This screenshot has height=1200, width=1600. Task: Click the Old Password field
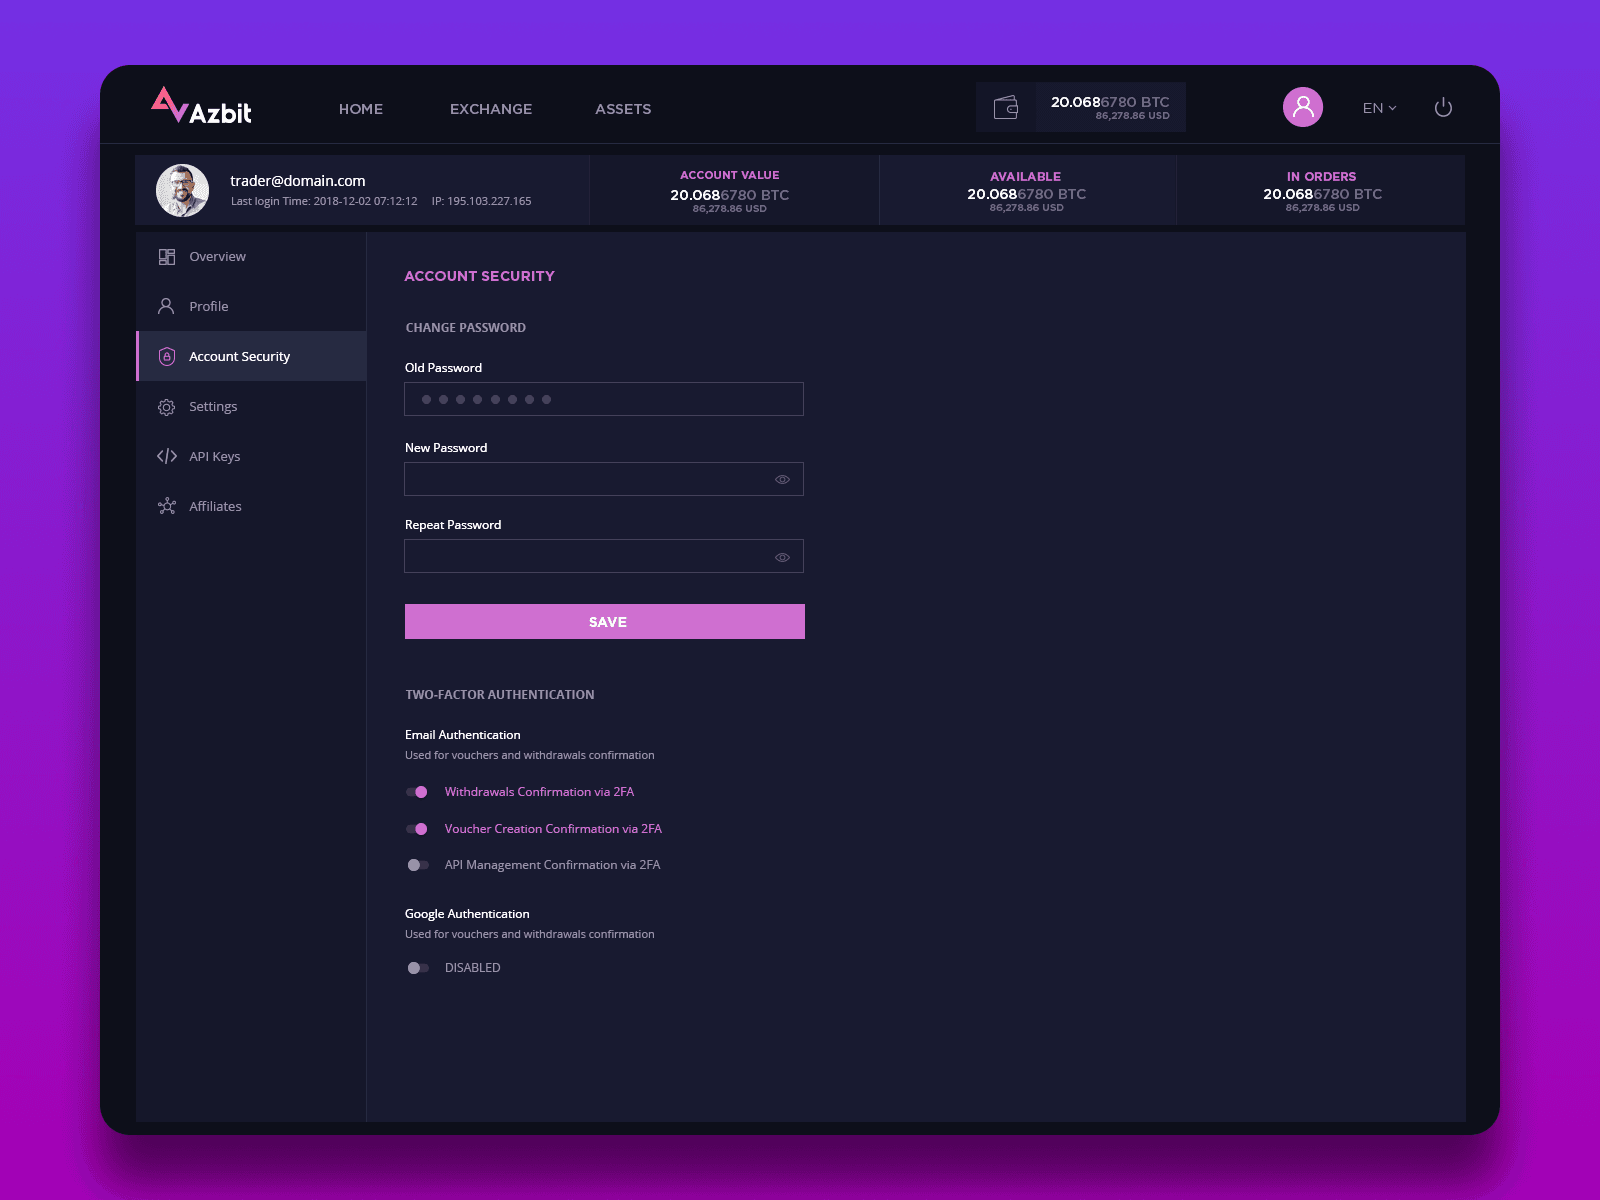point(603,399)
